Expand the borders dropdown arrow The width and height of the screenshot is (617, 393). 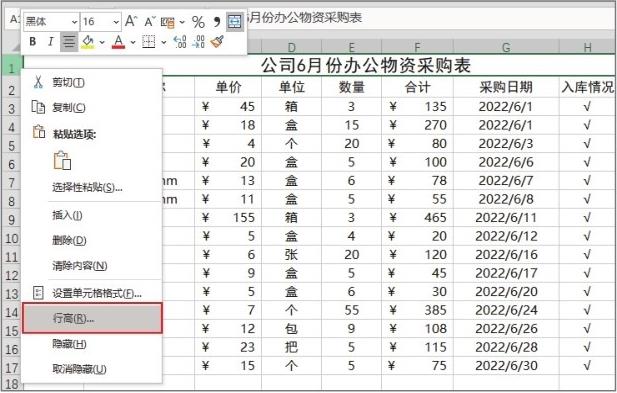[164, 42]
